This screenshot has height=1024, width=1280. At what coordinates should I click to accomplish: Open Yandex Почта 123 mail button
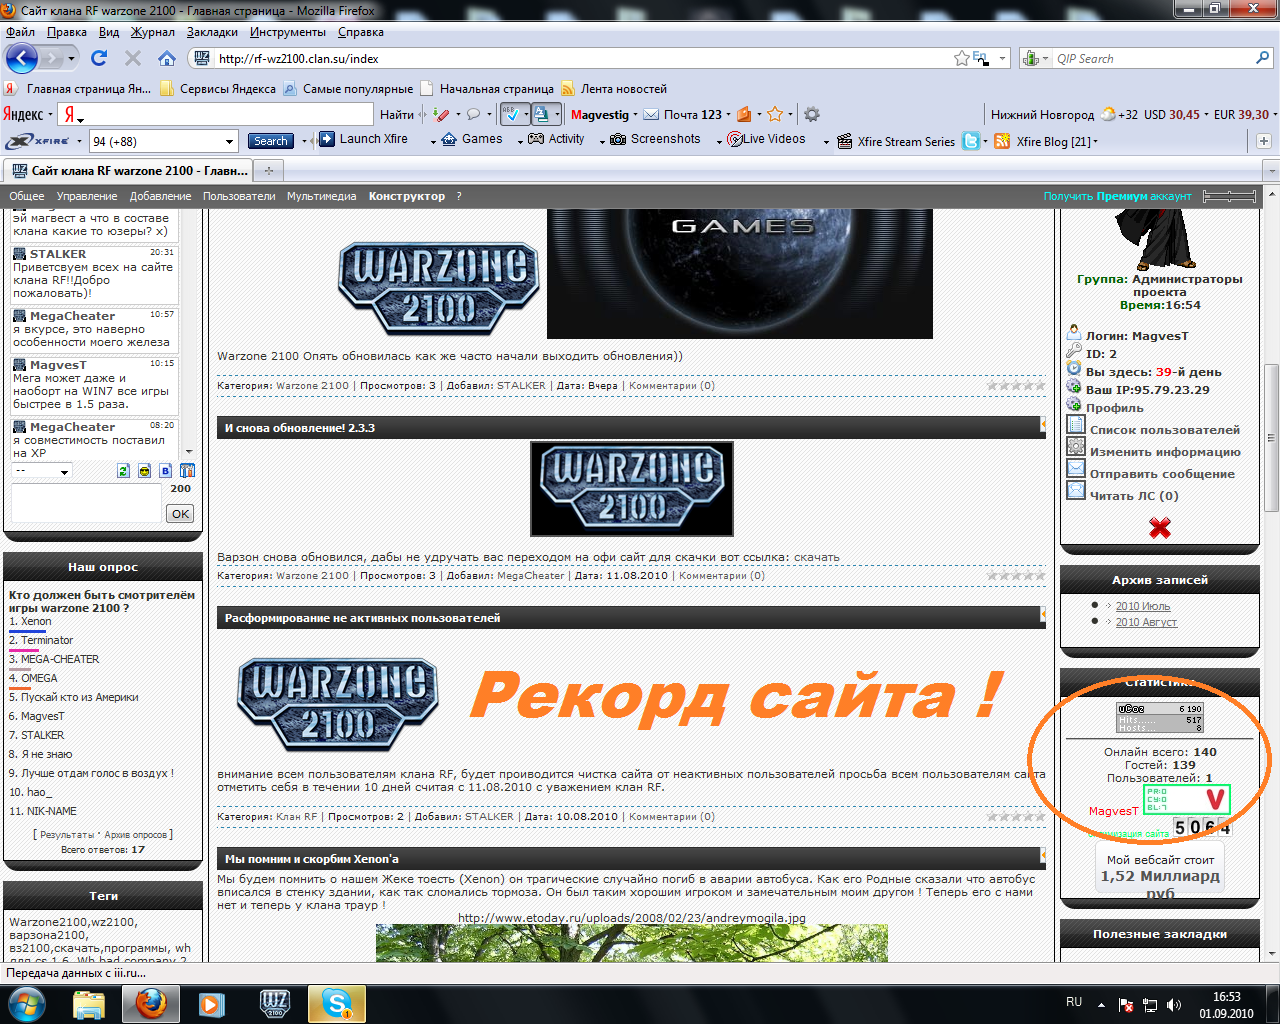click(x=682, y=114)
